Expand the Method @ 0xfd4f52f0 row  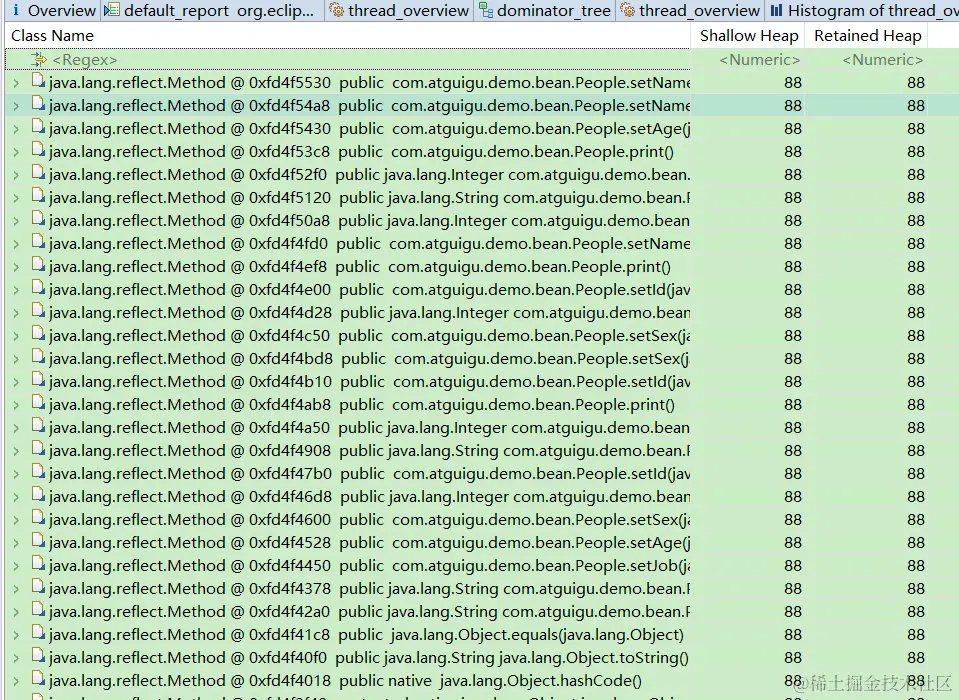pos(17,175)
